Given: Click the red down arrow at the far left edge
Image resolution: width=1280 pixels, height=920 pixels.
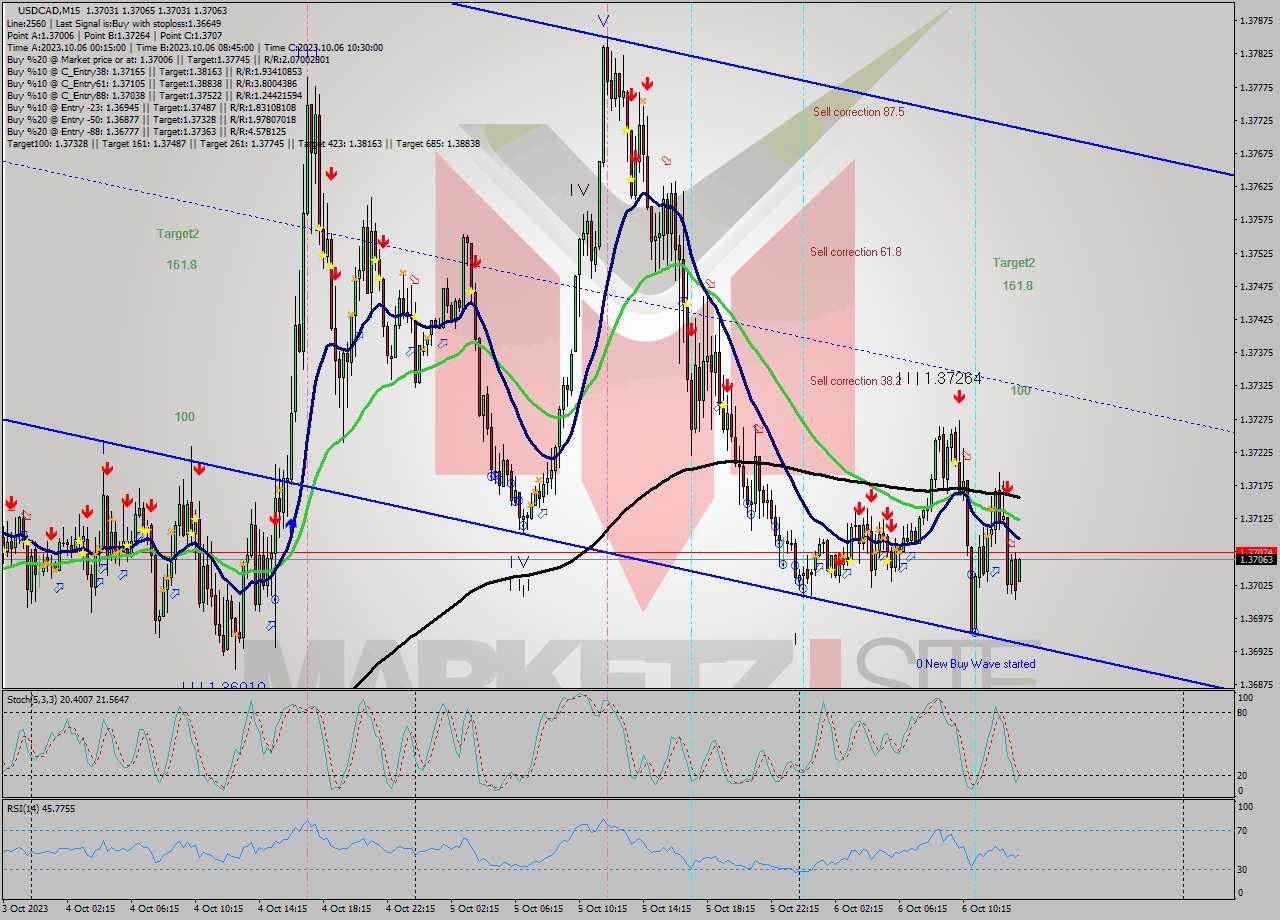Looking at the screenshot, I should (x=10, y=505).
